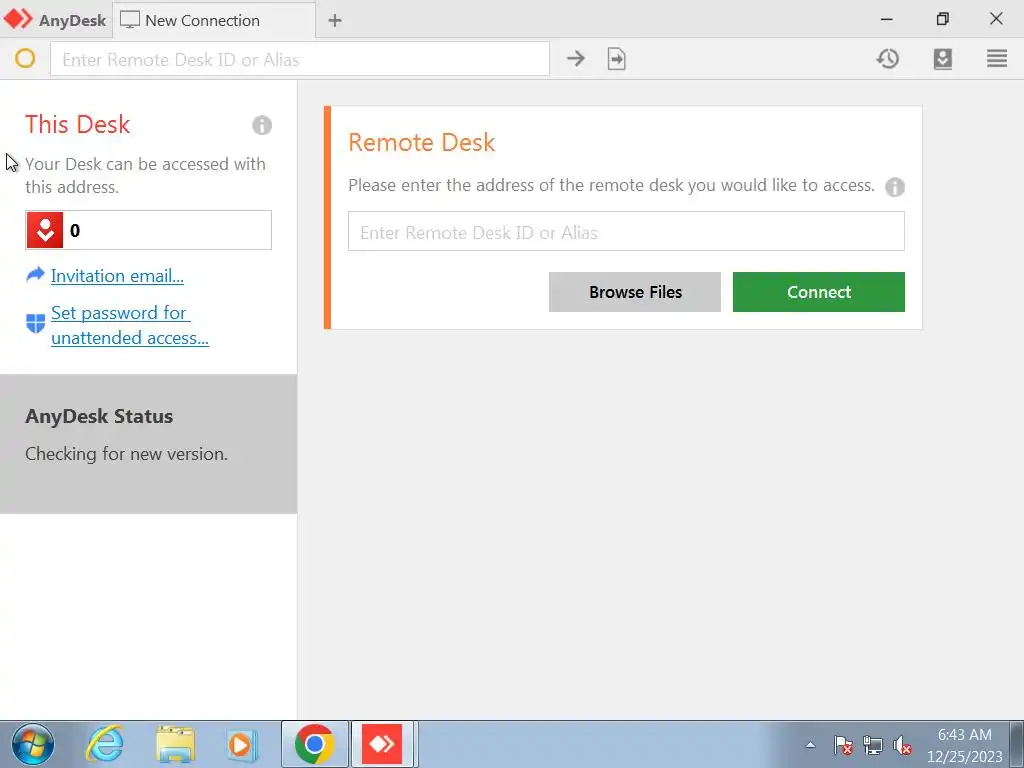Click the info icon beside This Desk
Screen dimensions: 1024x768
pos(262,125)
